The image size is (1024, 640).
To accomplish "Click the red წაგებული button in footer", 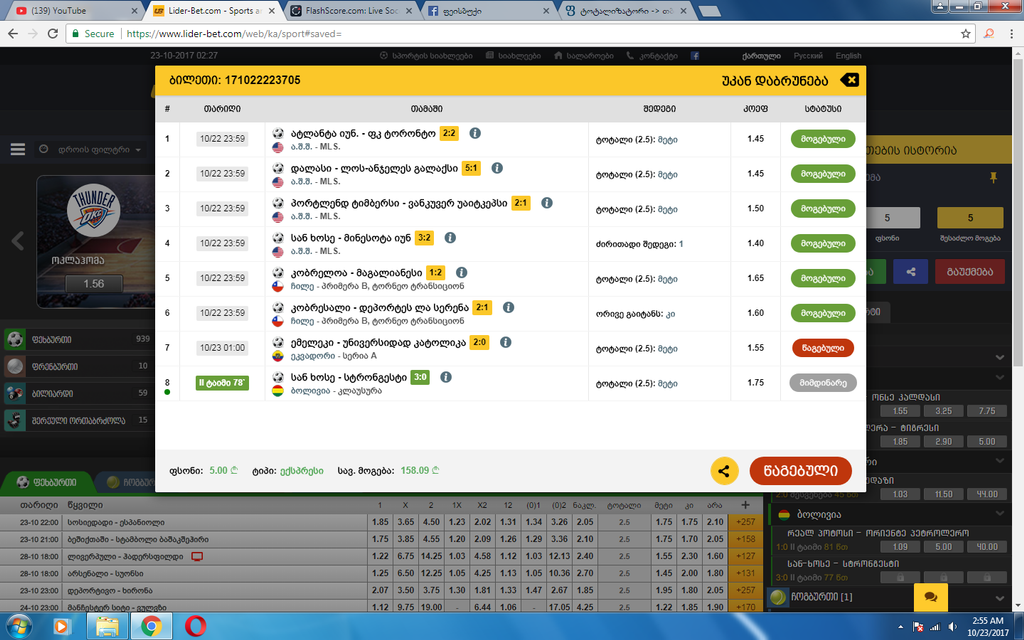I will (x=801, y=471).
